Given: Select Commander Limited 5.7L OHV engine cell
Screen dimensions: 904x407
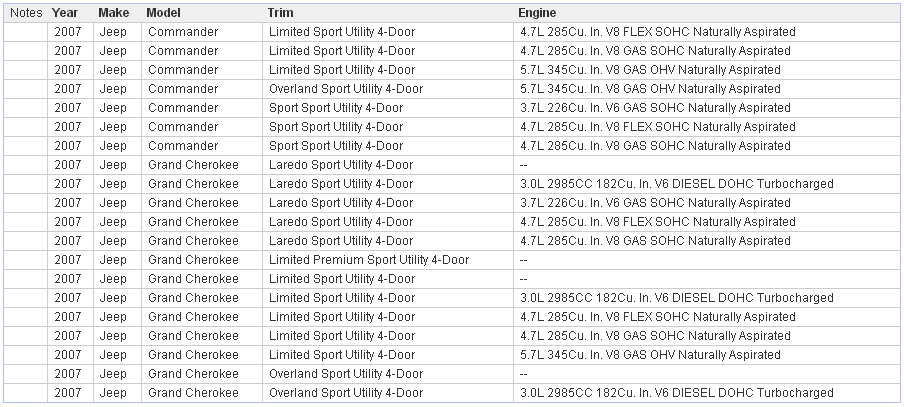Looking at the screenshot, I should click(650, 70).
